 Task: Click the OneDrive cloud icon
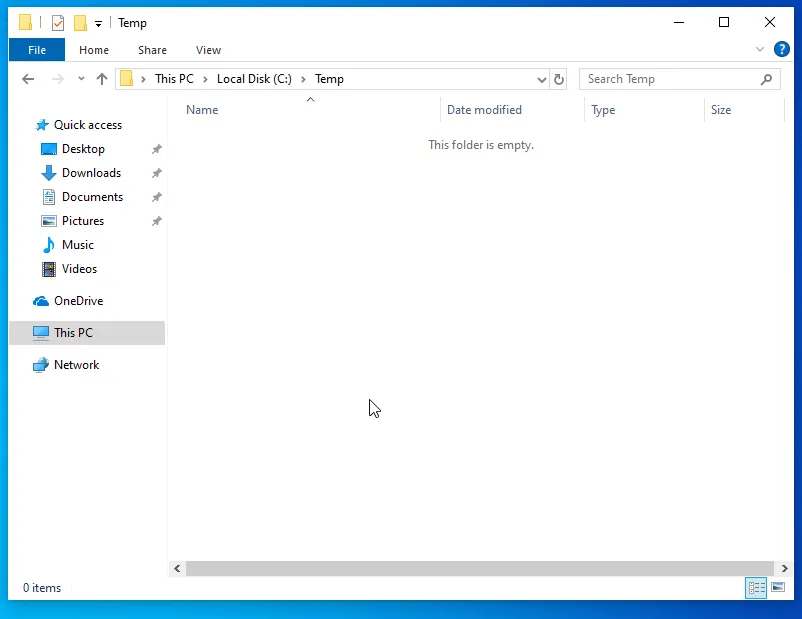point(41,301)
